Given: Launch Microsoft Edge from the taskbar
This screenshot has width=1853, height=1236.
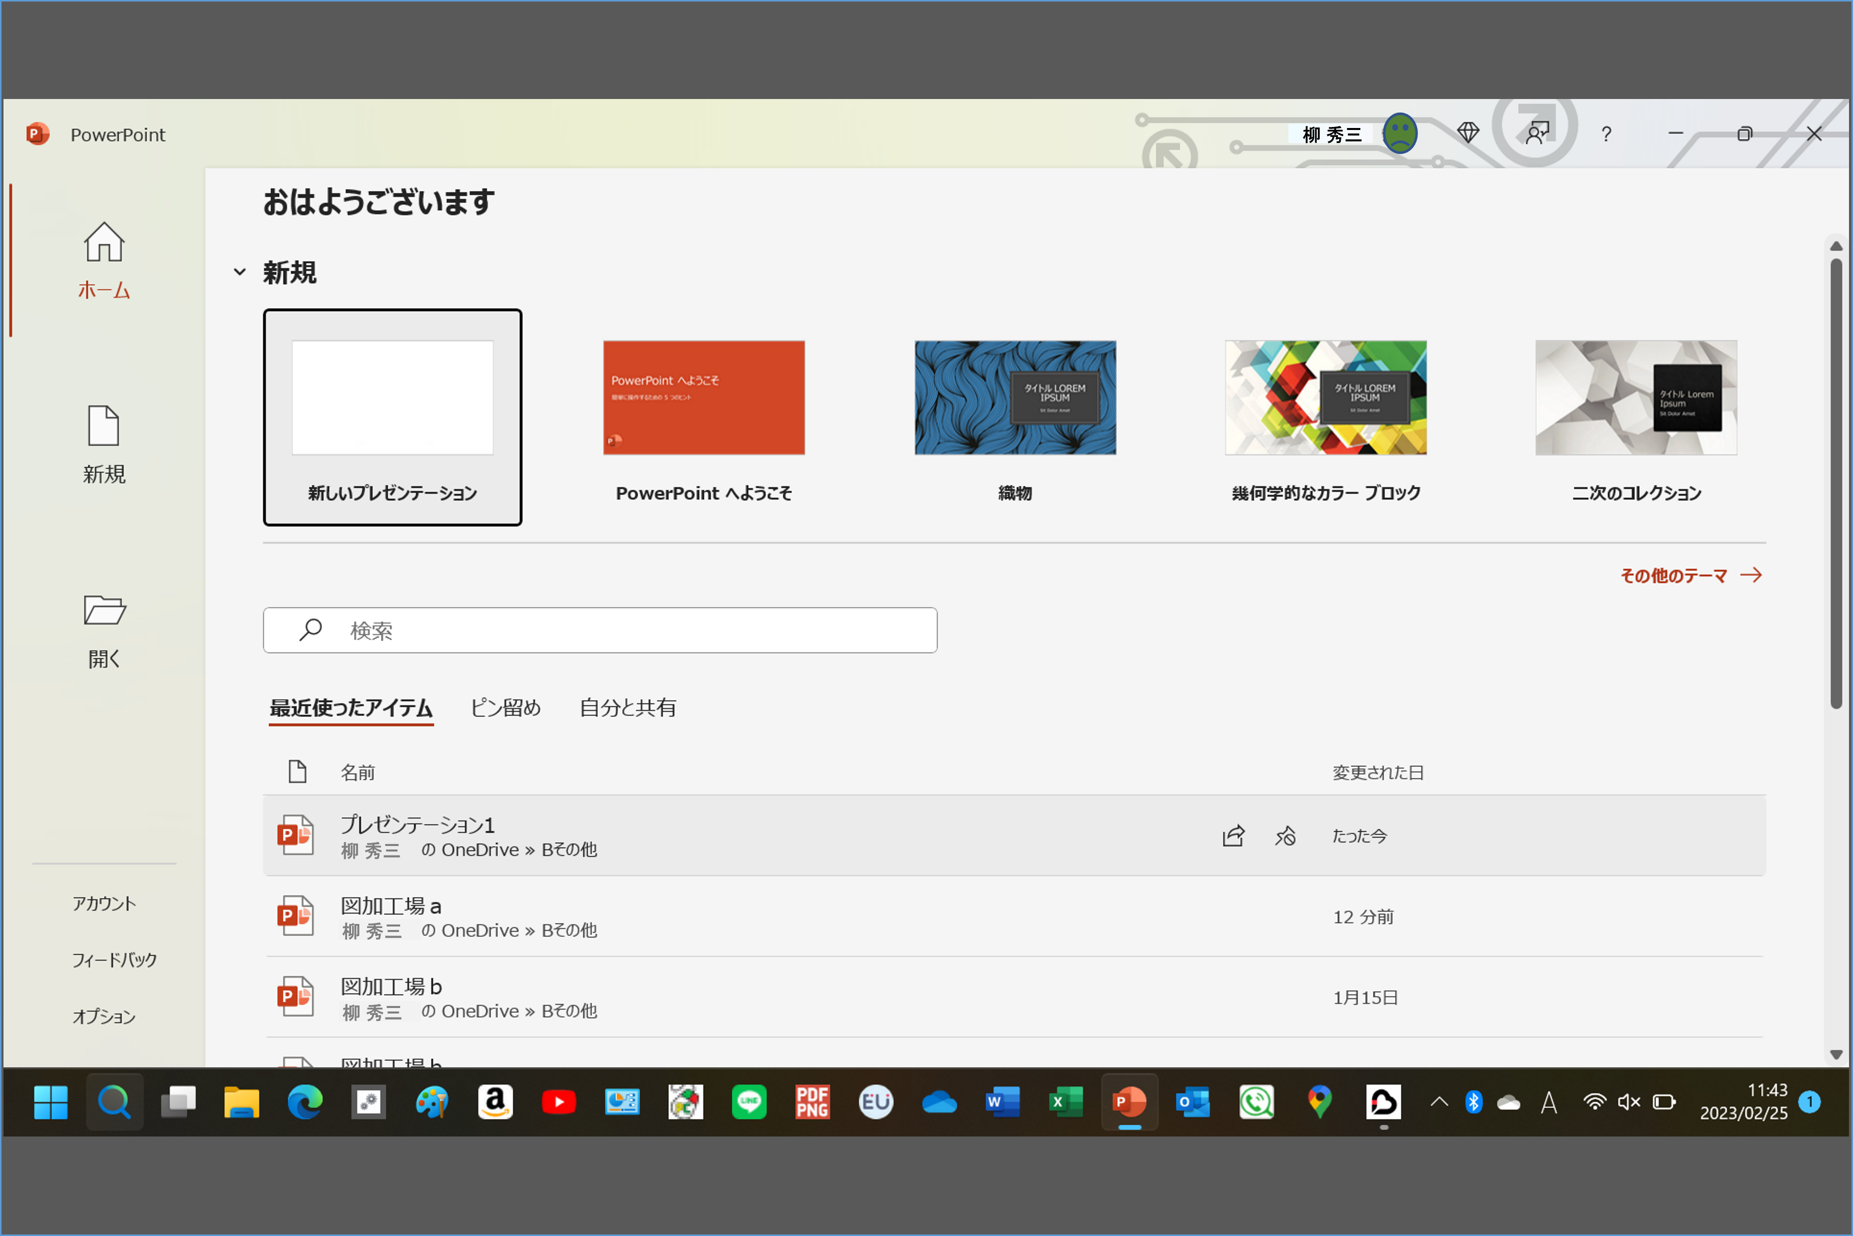Looking at the screenshot, I should 305,1102.
